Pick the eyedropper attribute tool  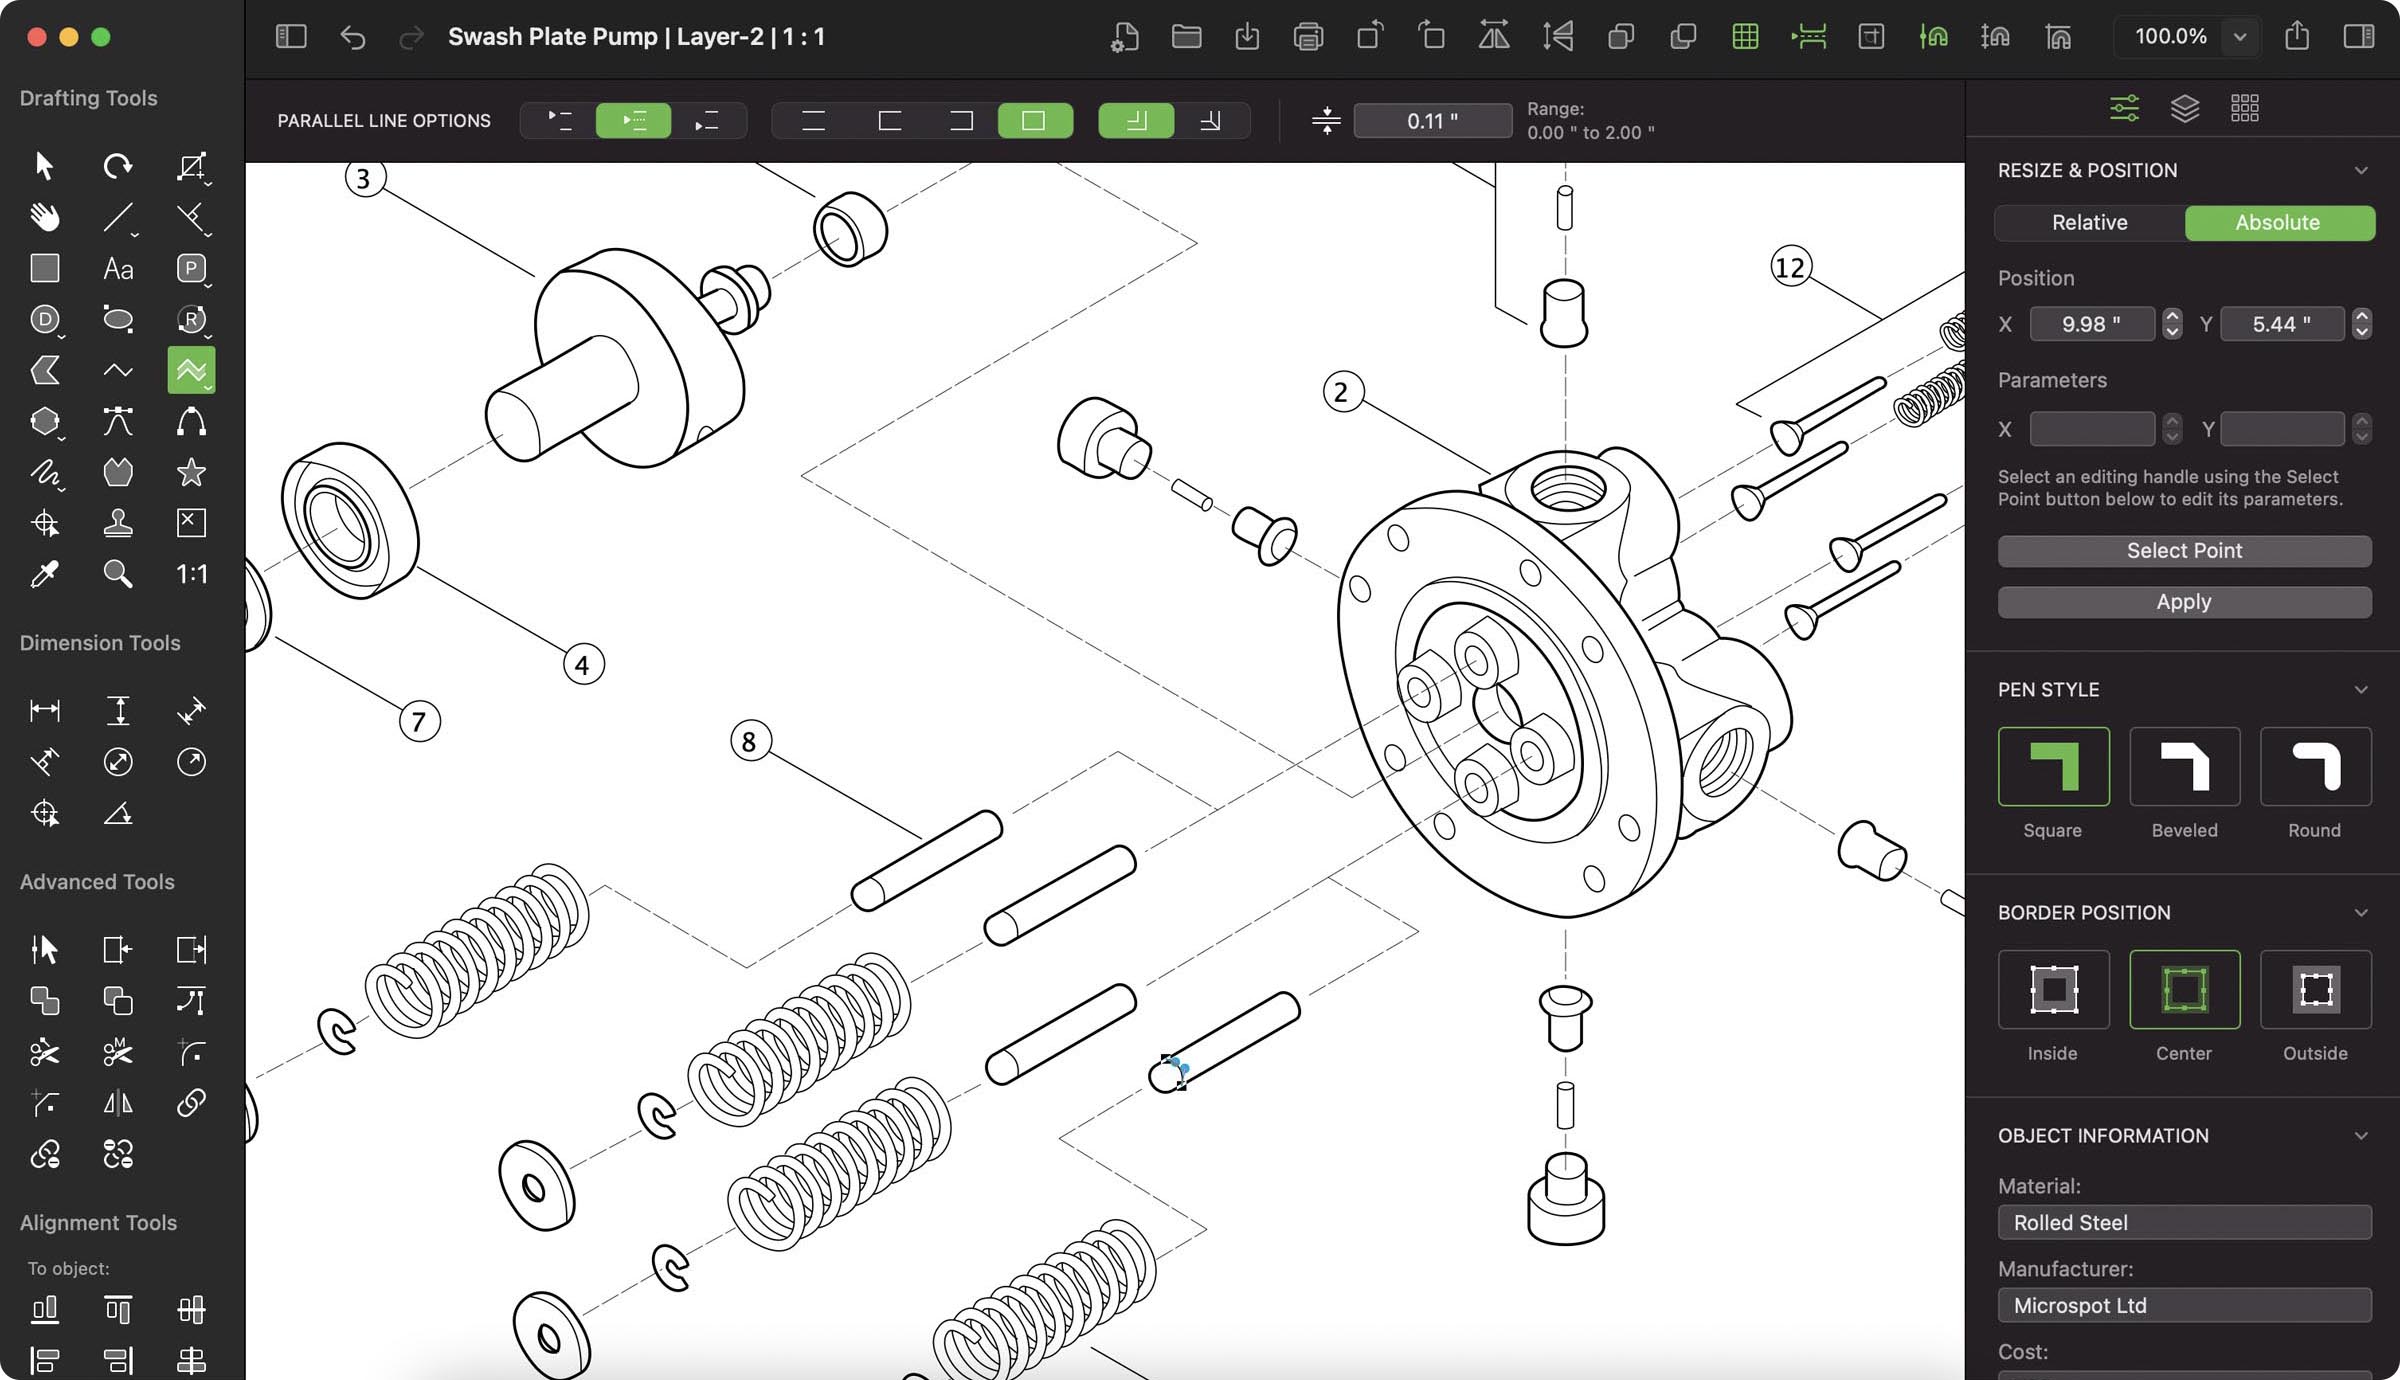click(44, 574)
